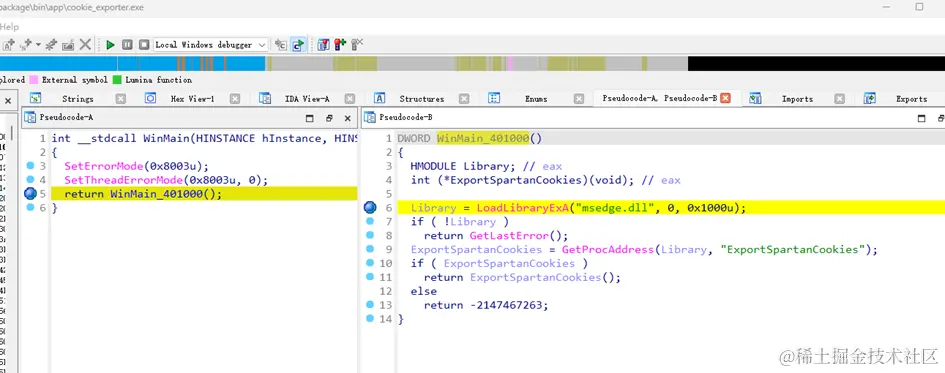
Task: Click the Structures tab A icon
Action: pos(379,99)
